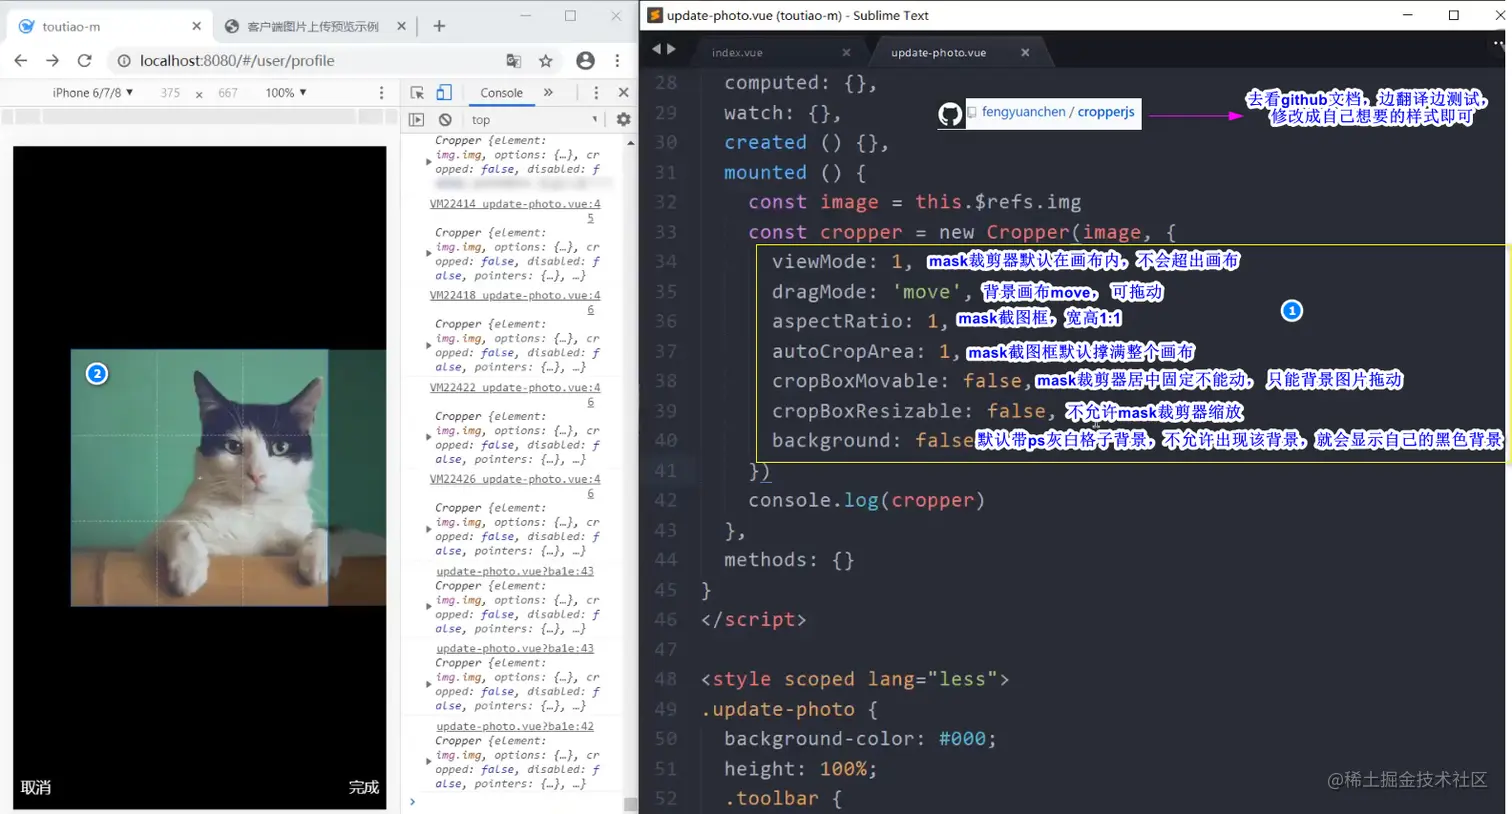Minimize the Sublime Text window

click(x=1407, y=15)
